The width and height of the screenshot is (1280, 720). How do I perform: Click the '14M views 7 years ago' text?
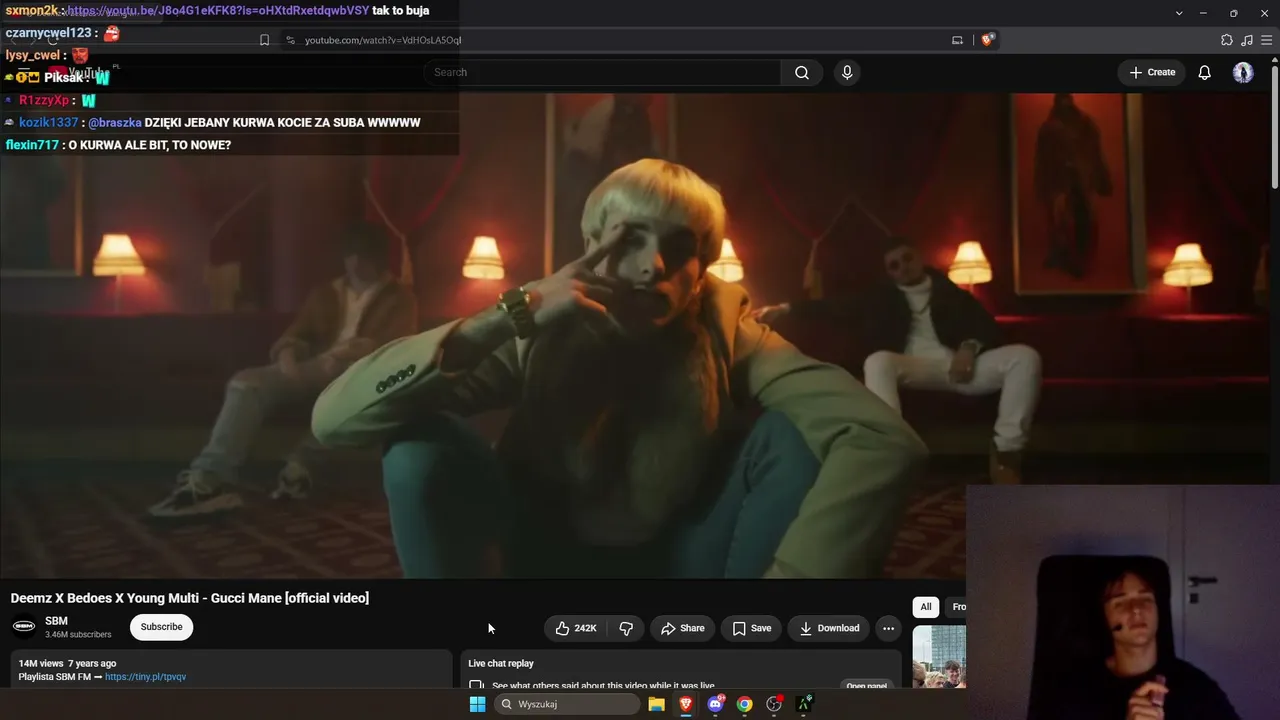pos(67,663)
